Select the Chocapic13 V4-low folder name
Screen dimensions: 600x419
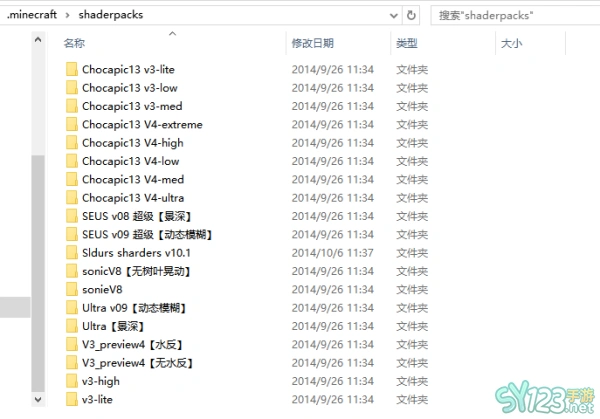click(x=130, y=161)
